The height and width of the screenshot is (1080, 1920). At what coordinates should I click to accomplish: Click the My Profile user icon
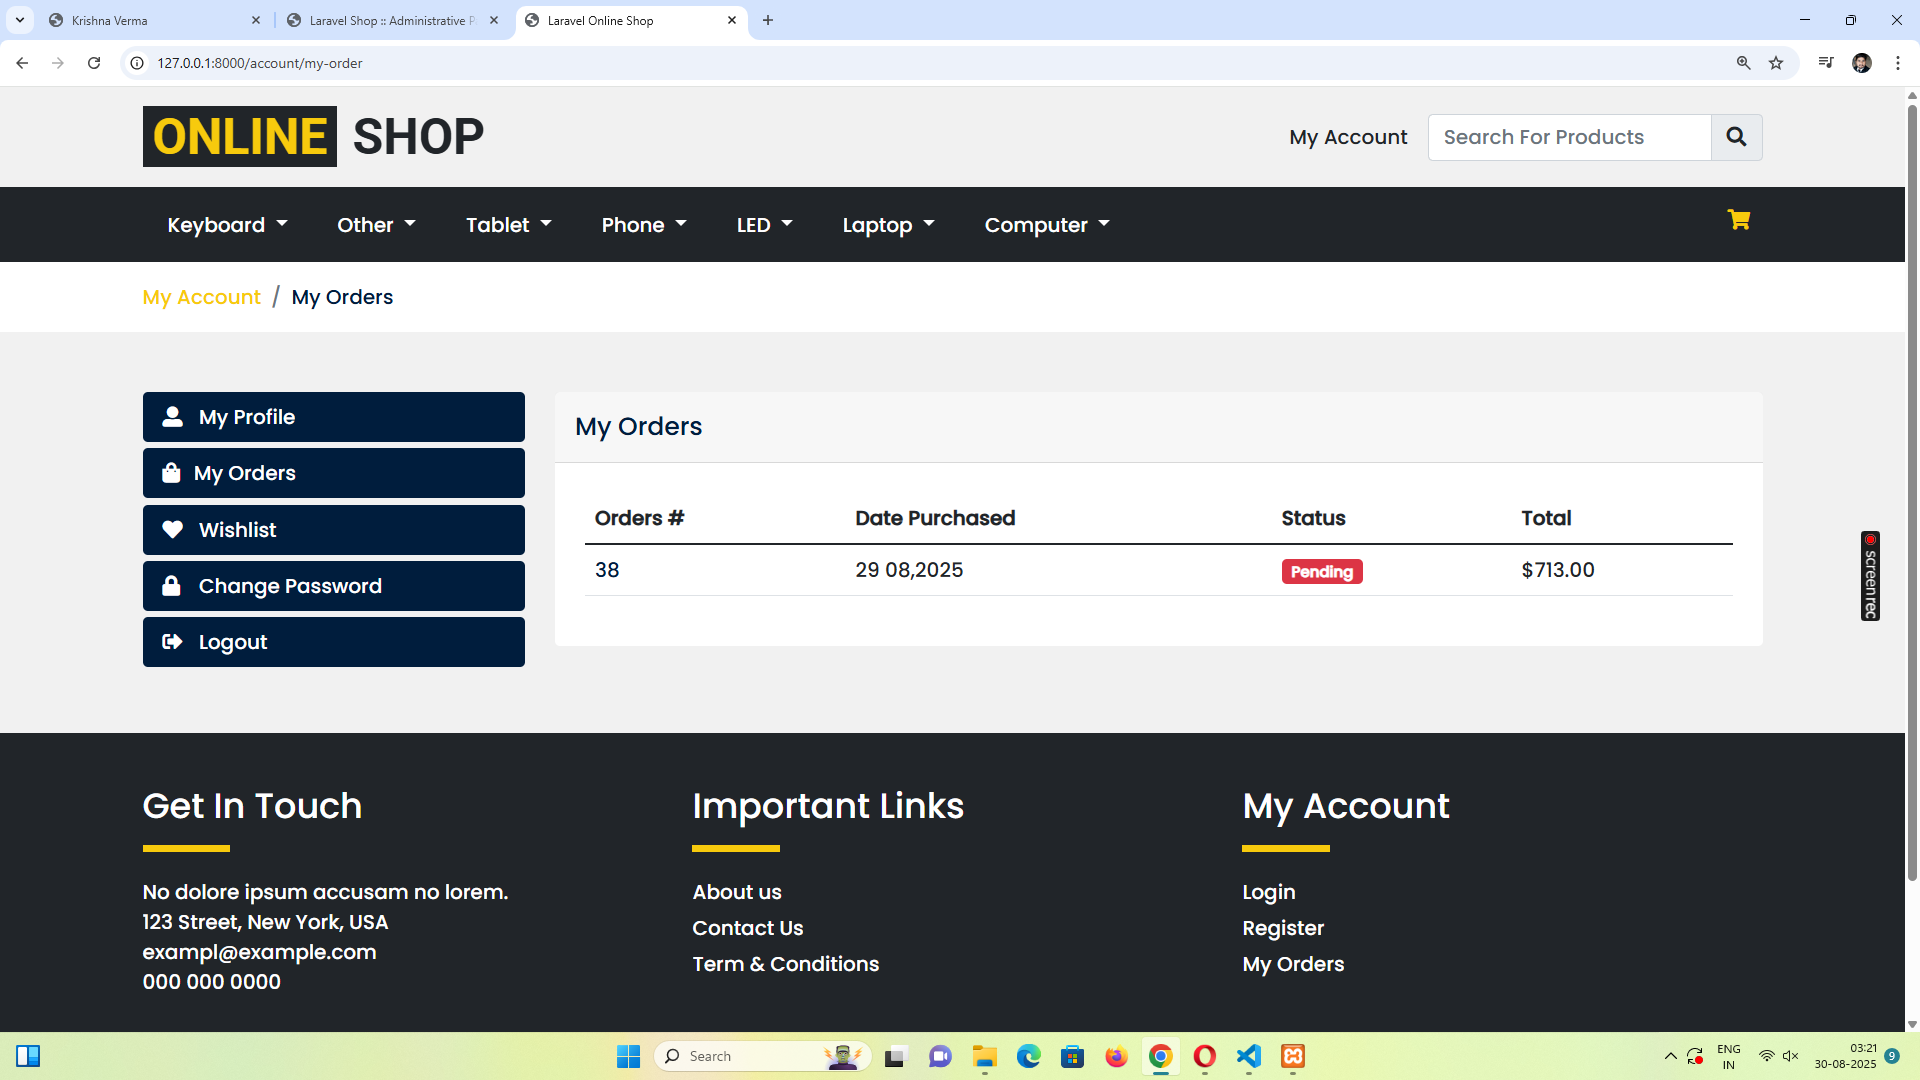(172, 417)
